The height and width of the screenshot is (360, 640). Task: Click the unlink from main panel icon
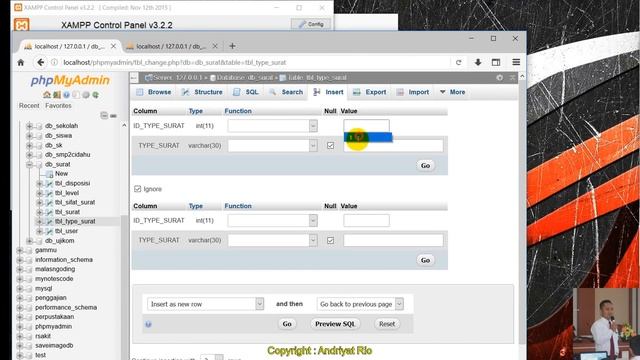[113, 116]
